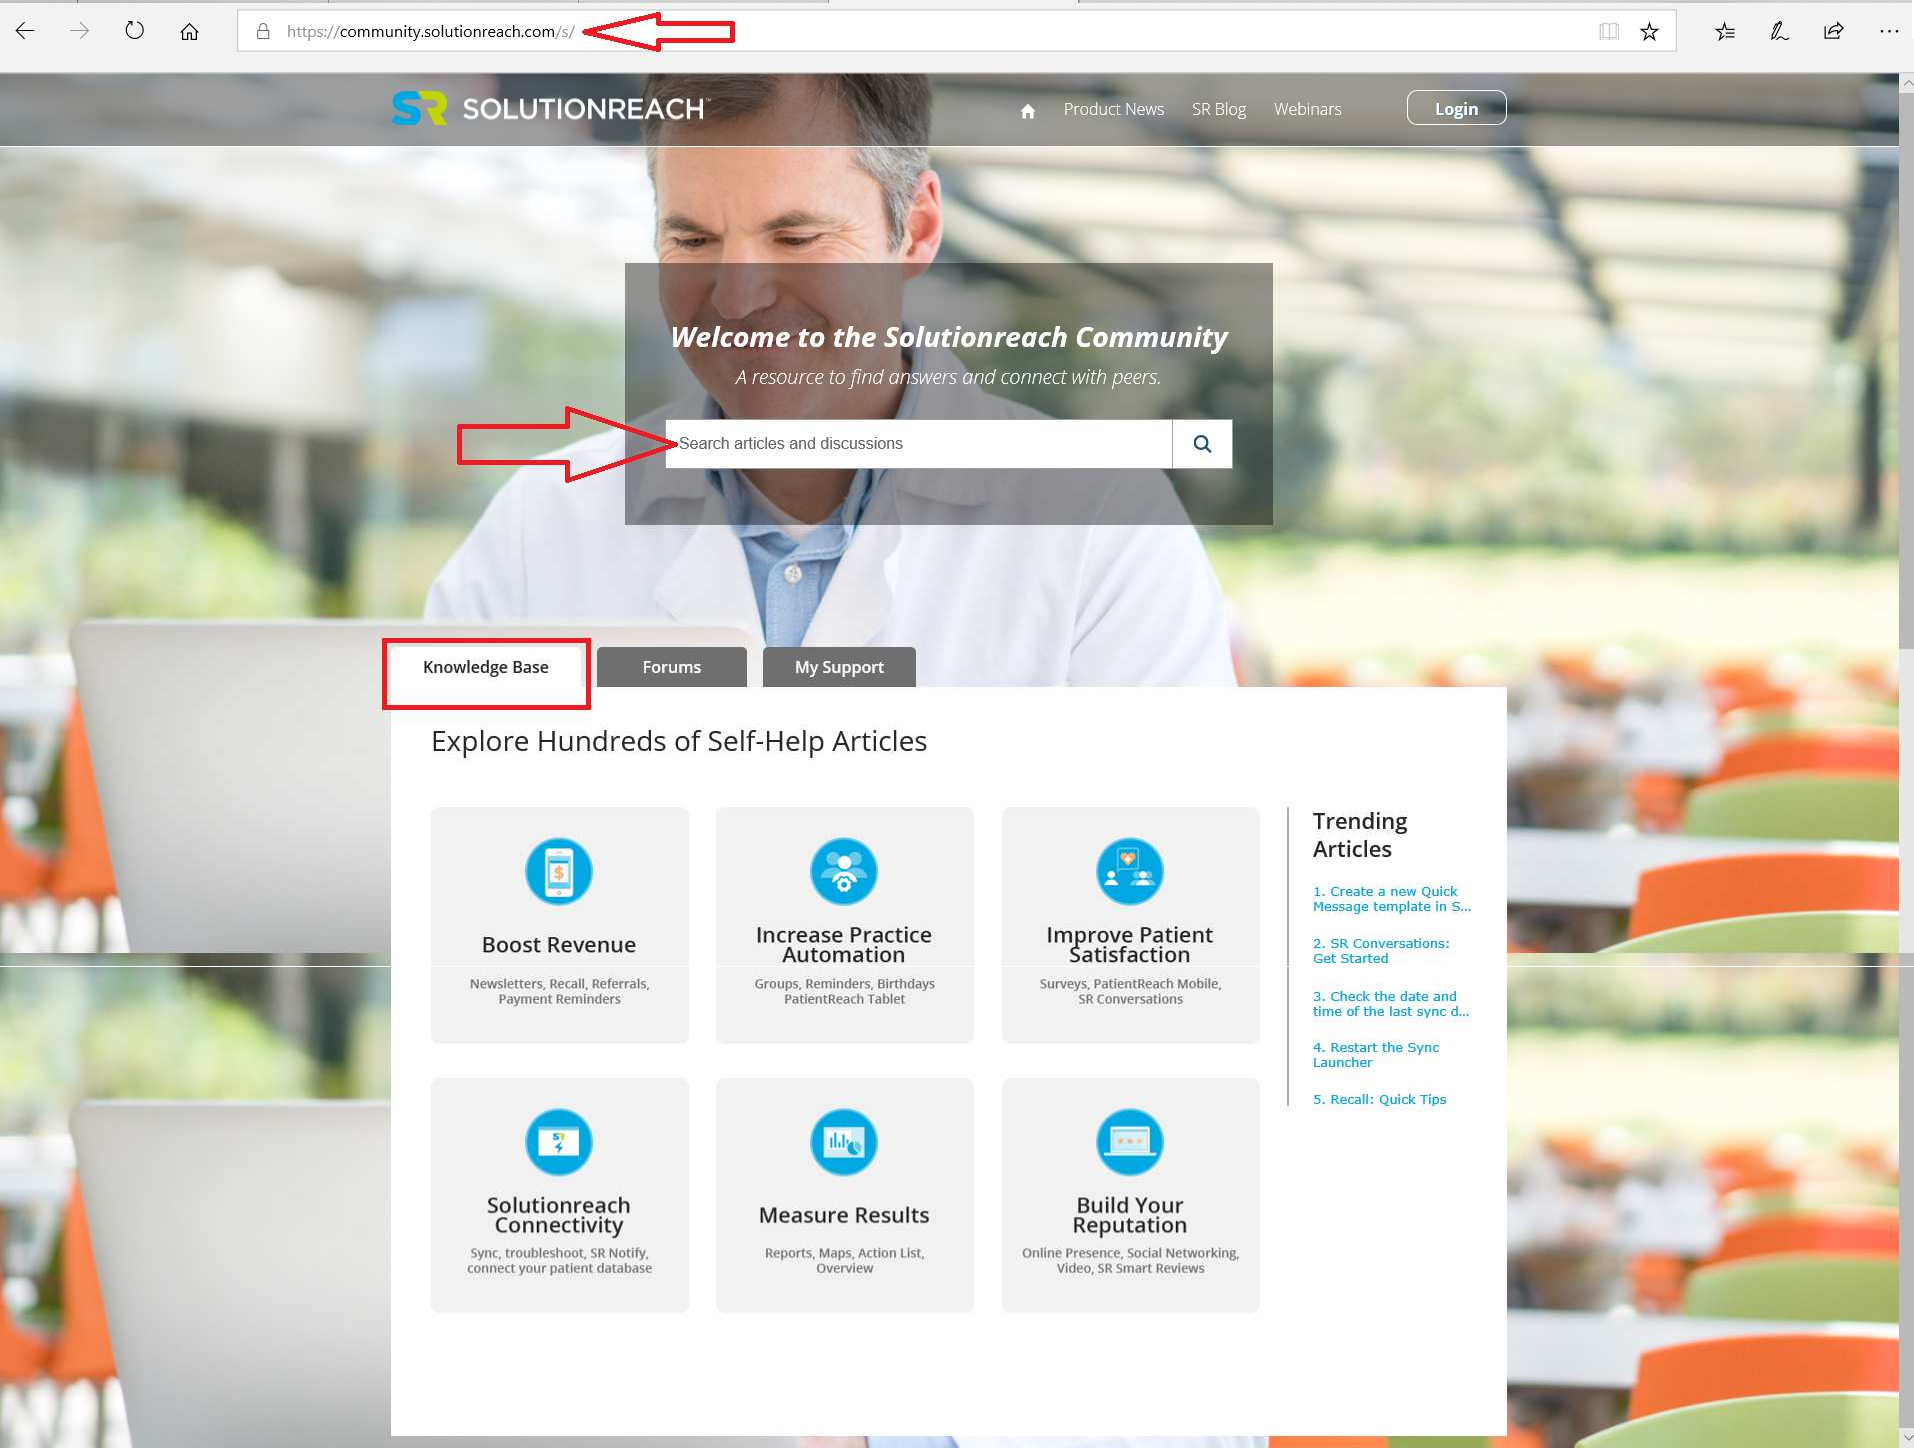Click the Measure Results chart icon

pyautogui.click(x=844, y=1142)
